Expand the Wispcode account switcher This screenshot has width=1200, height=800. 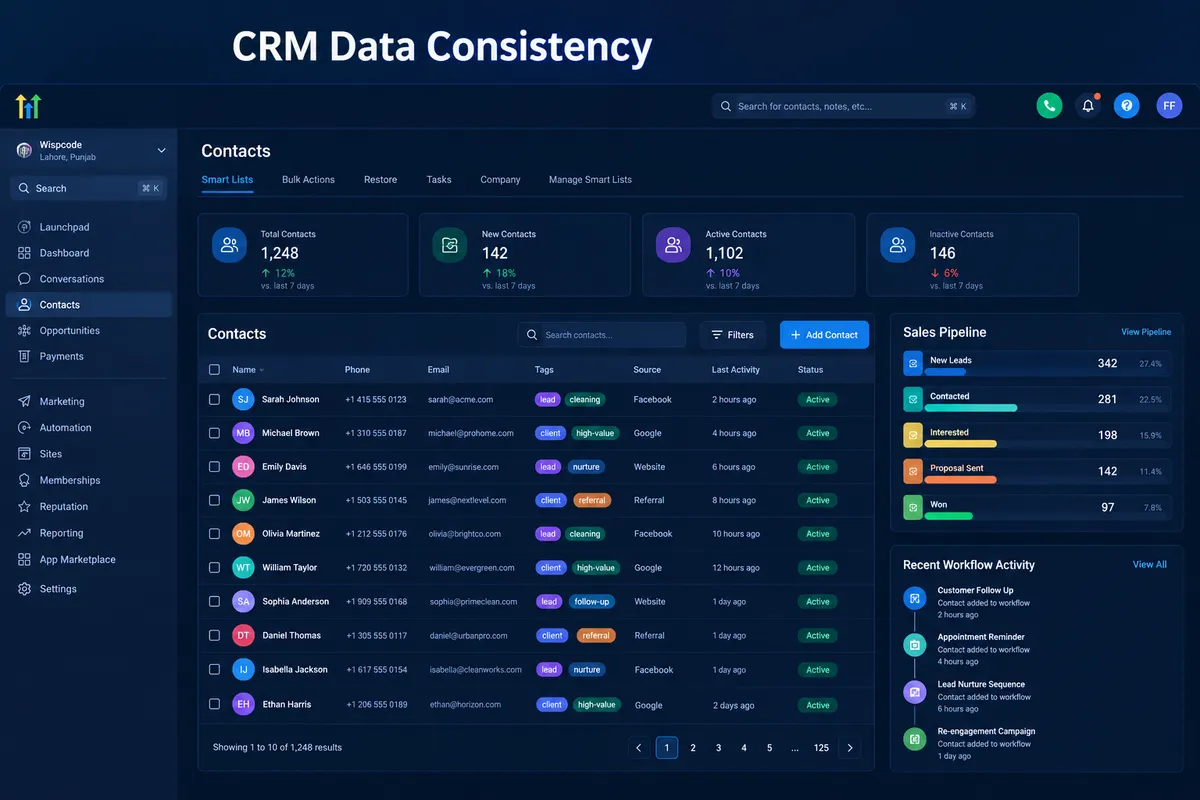[x=161, y=151]
